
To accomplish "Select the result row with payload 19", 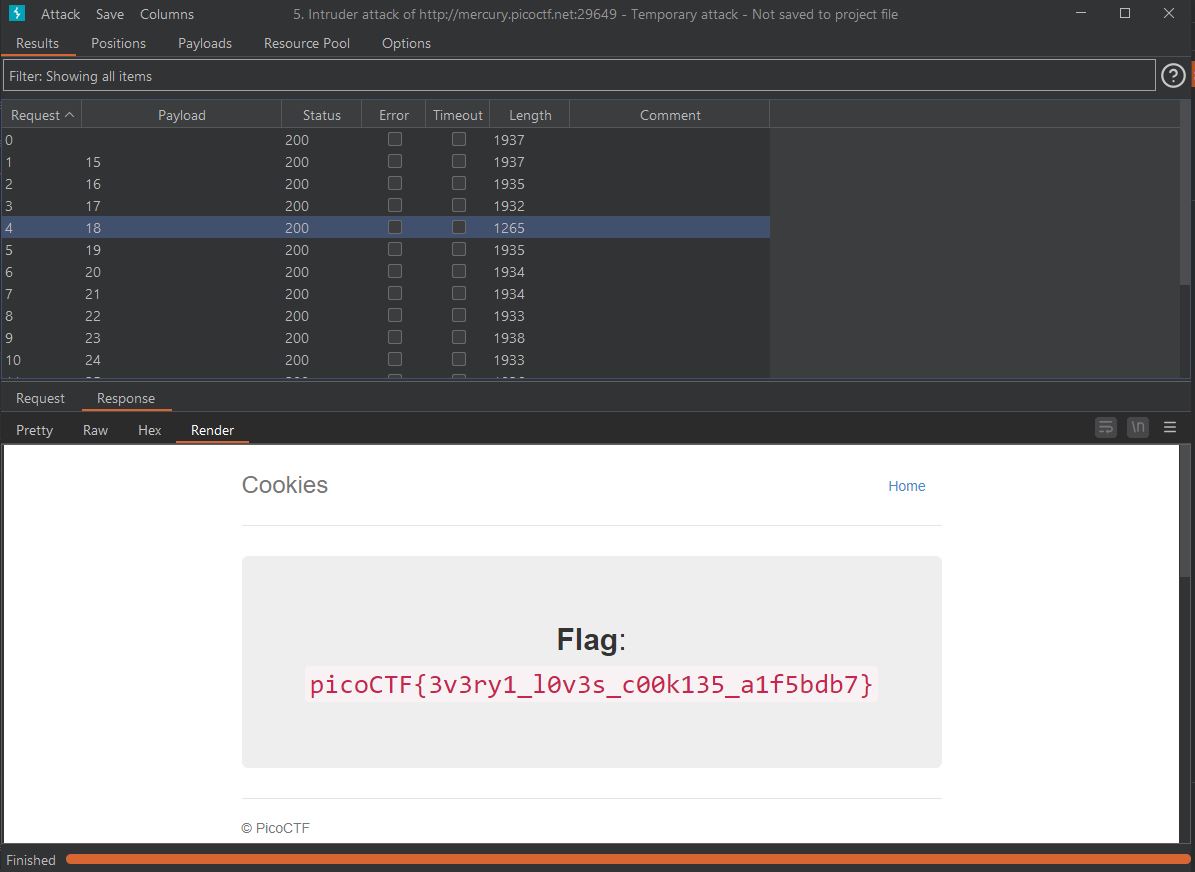I will pos(385,249).
